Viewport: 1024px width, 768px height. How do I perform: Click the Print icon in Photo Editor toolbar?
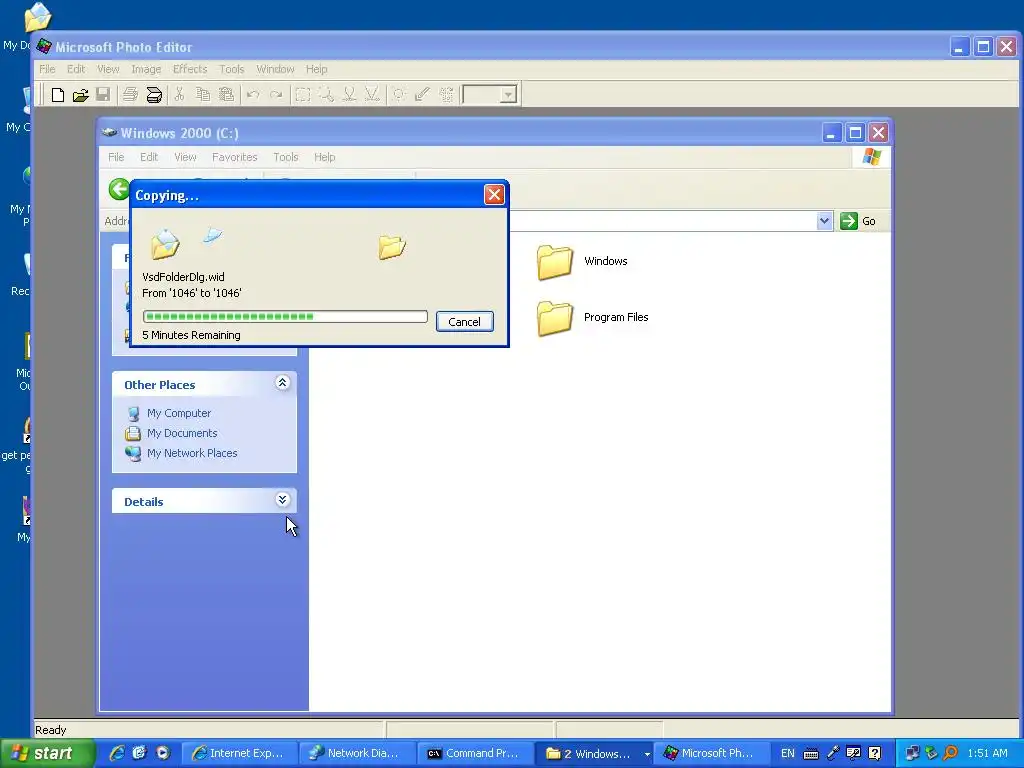pyautogui.click(x=131, y=95)
